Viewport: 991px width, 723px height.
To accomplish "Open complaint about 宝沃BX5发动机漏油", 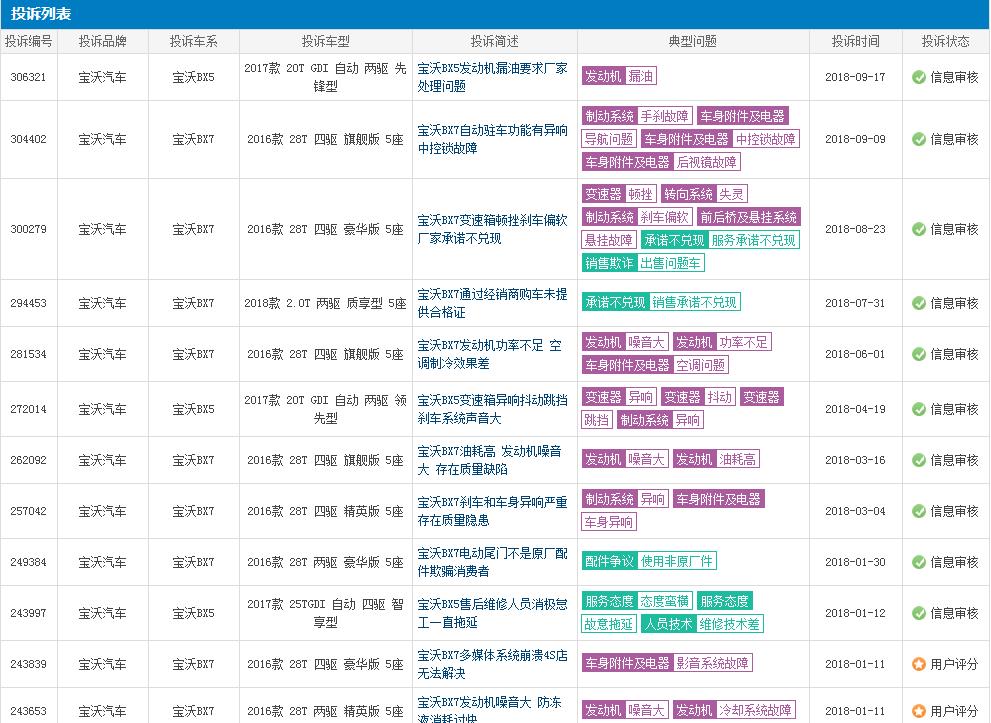I will [492, 77].
